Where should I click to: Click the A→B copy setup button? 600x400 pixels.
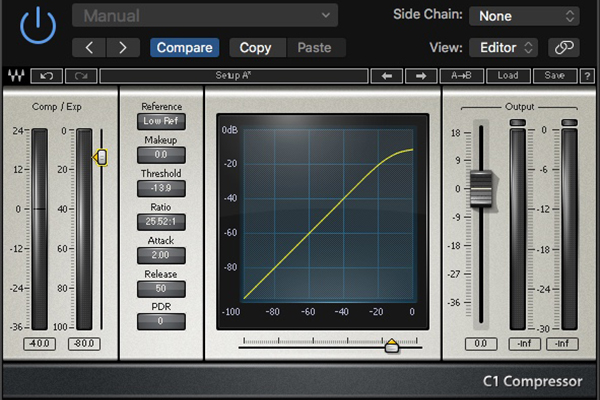461,76
